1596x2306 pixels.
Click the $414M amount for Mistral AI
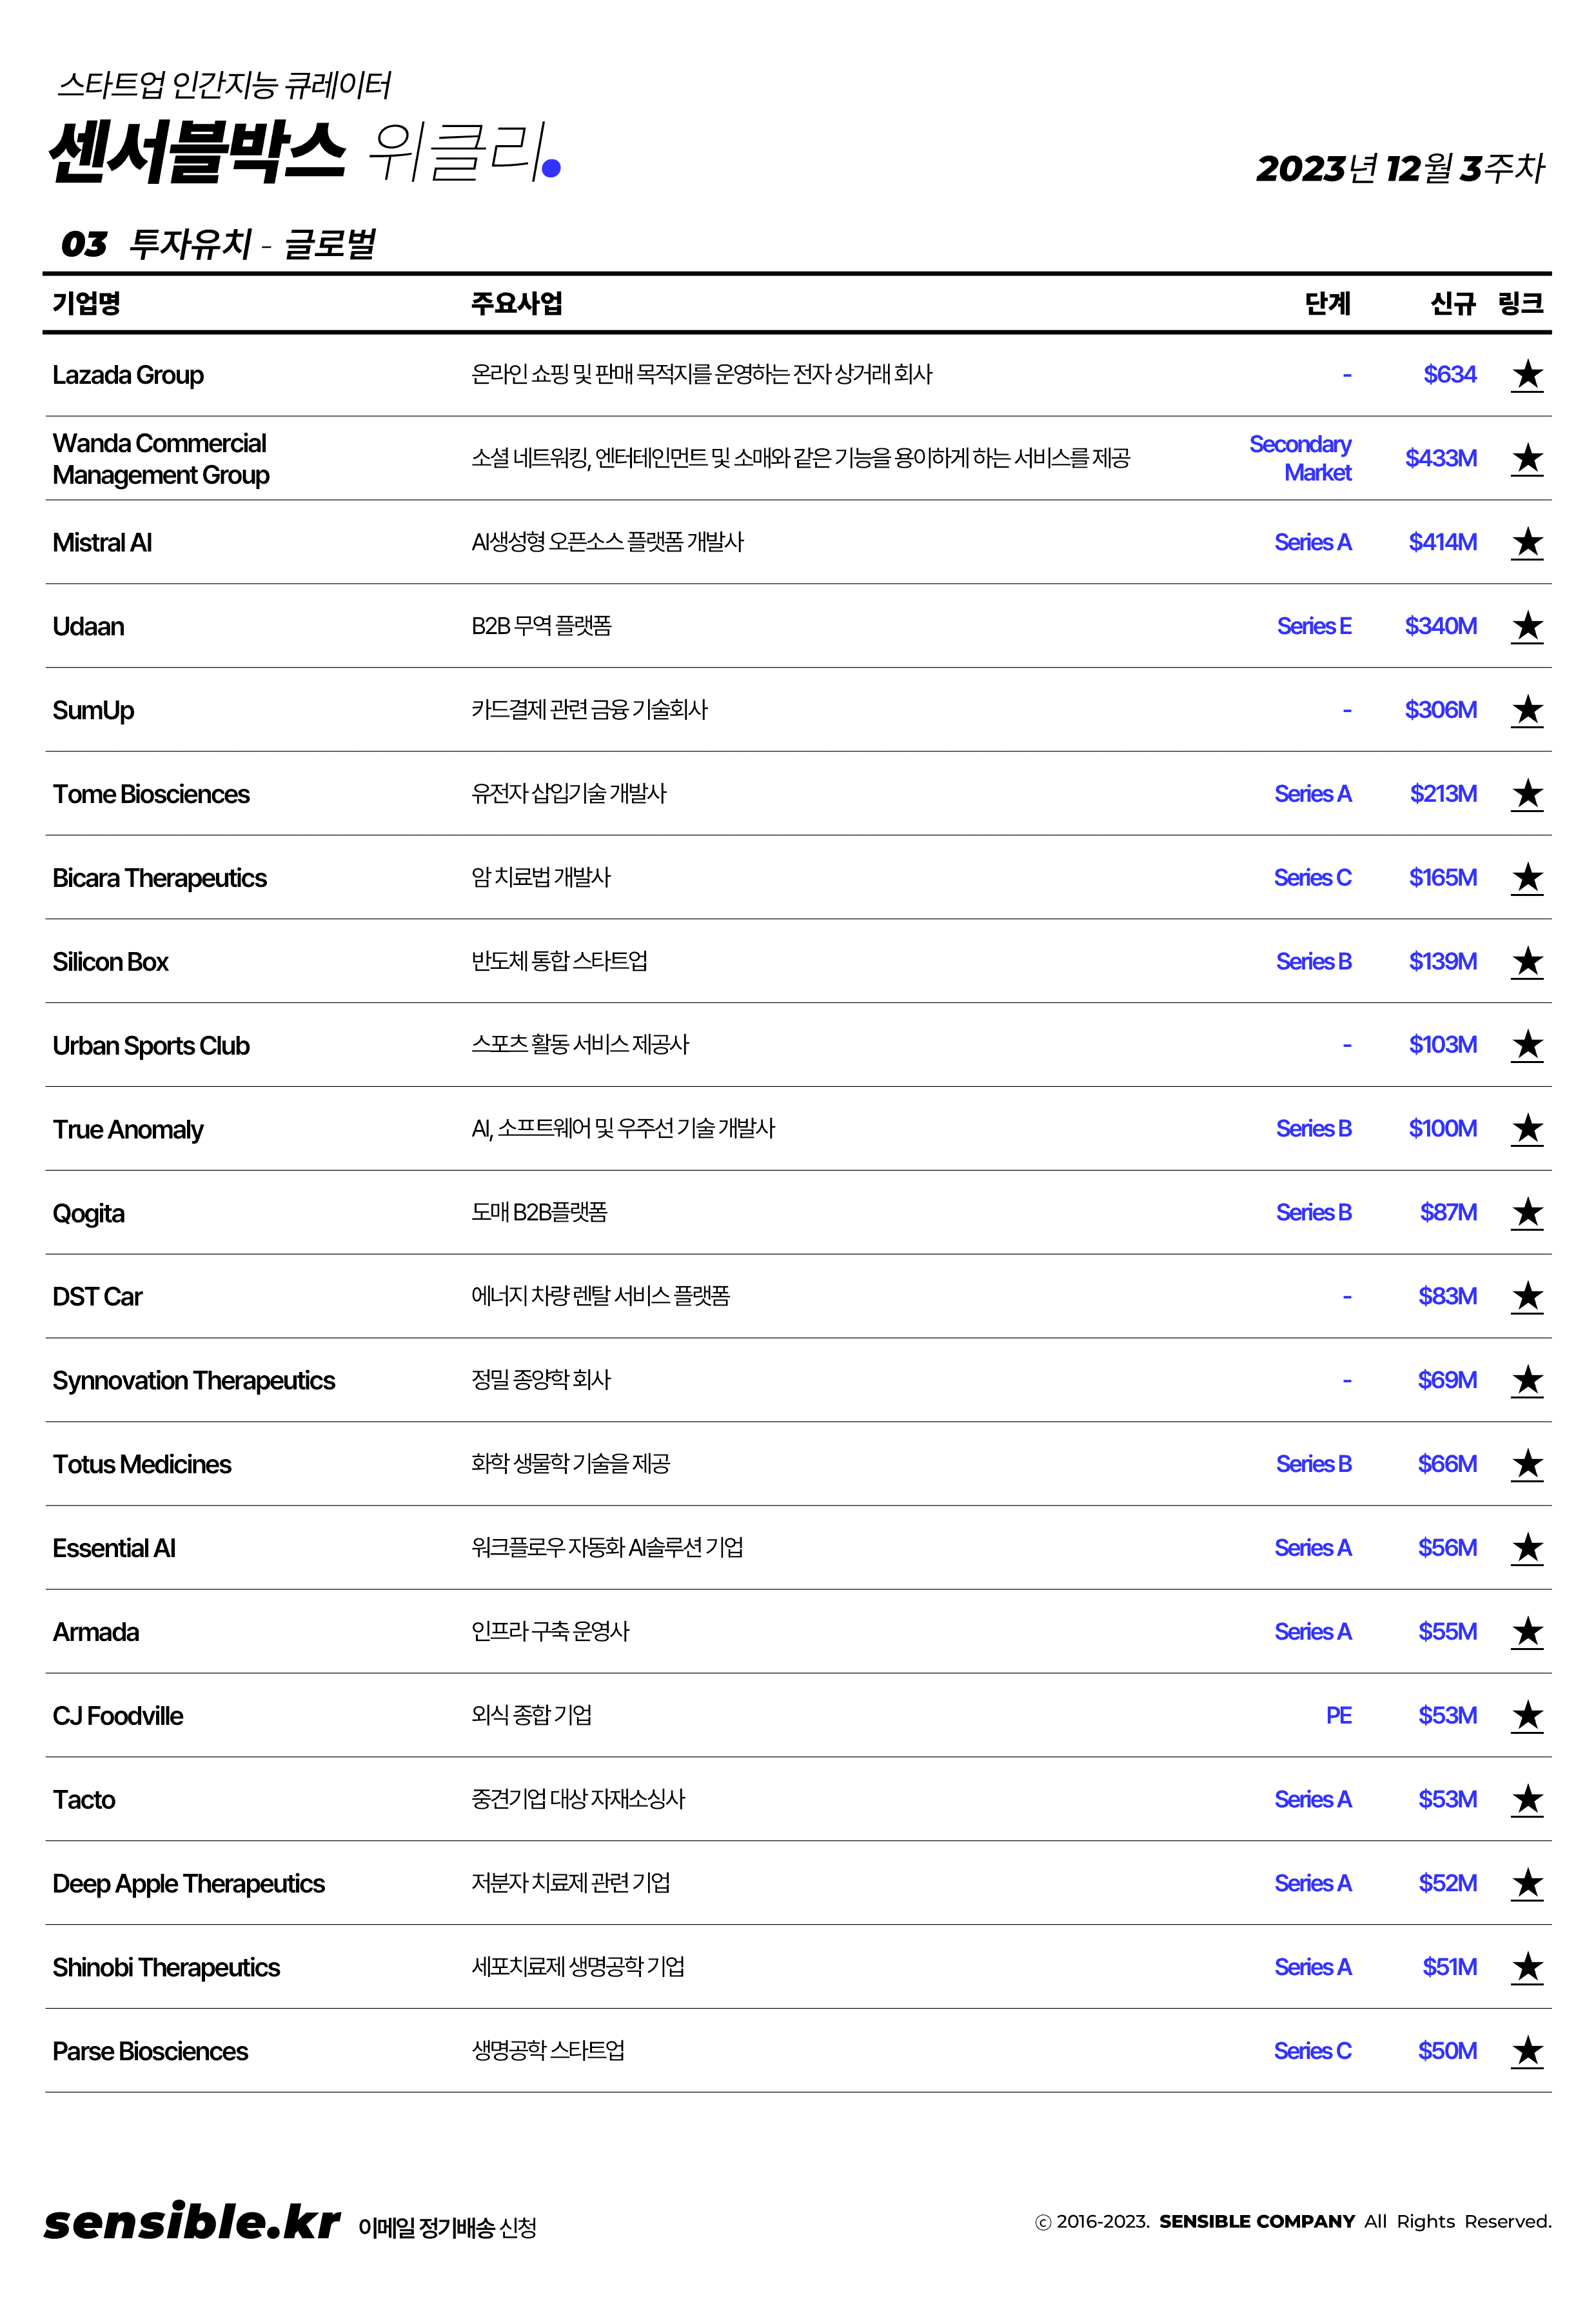coord(1442,542)
